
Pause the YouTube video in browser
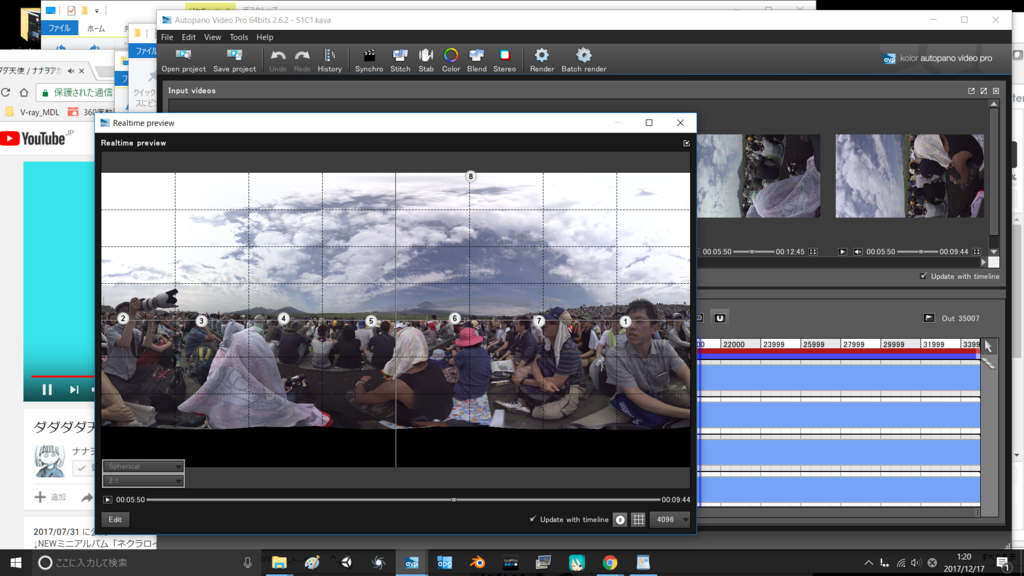pyautogui.click(x=47, y=389)
